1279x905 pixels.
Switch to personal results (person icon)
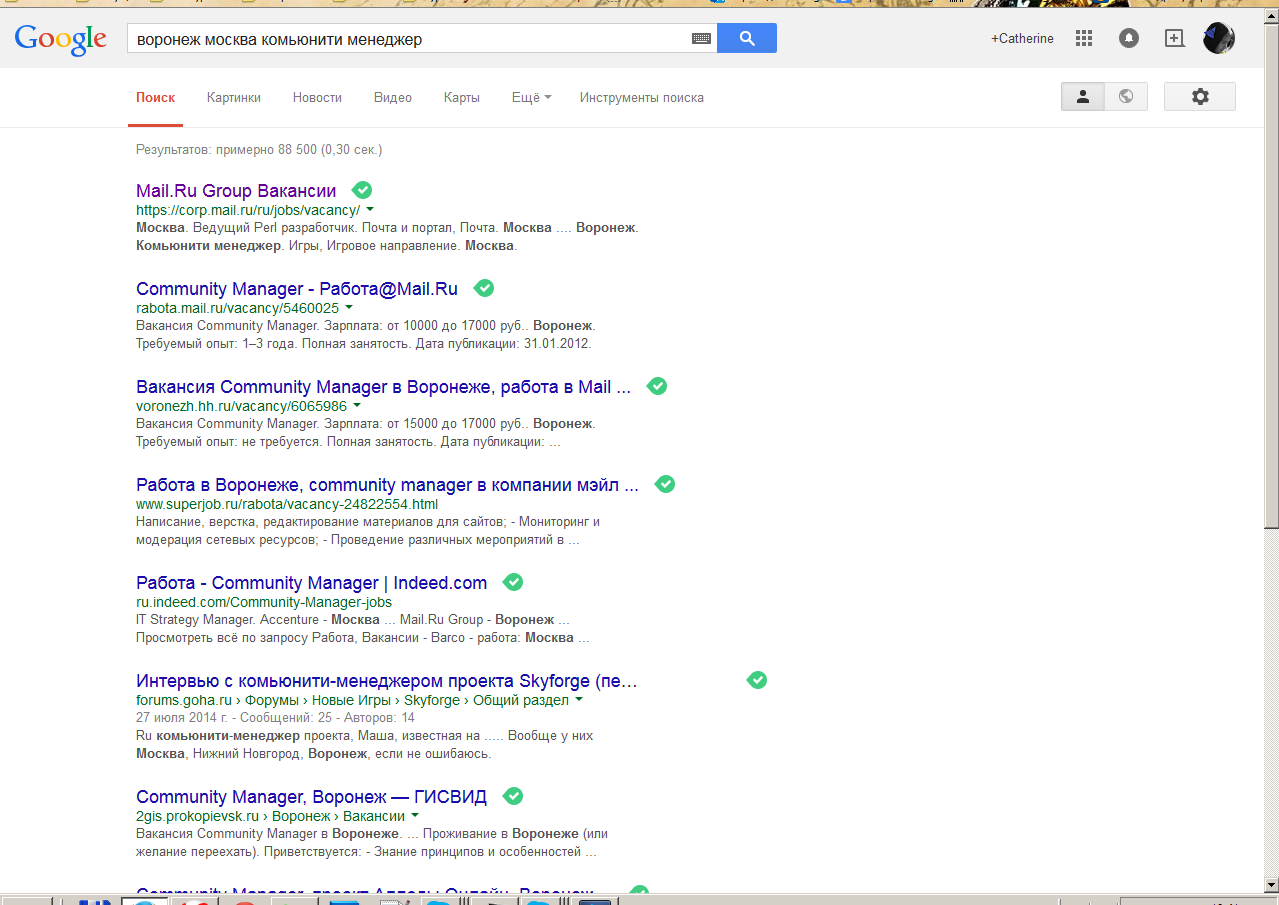click(1082, 97)
